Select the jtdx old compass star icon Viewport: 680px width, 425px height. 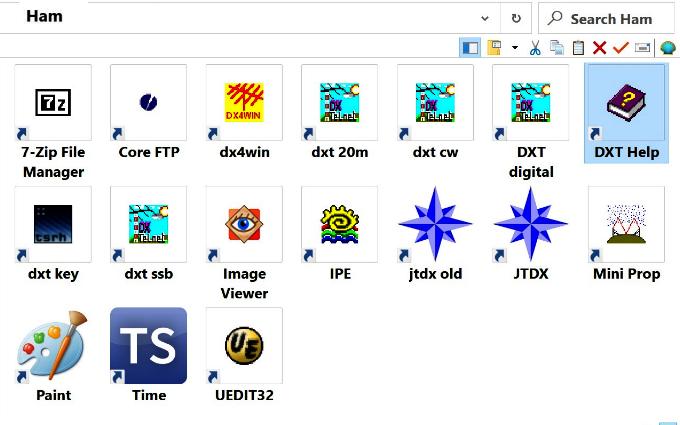435,224
